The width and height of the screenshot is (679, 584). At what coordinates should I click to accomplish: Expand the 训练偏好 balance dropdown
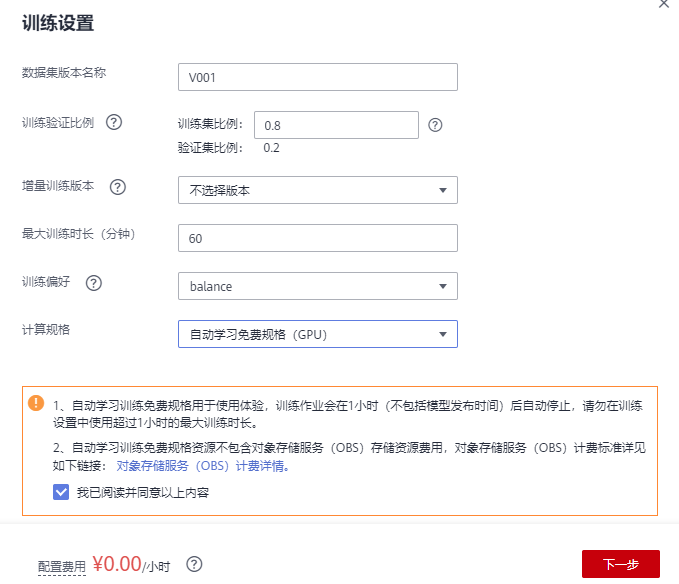(x=317, y=286)
